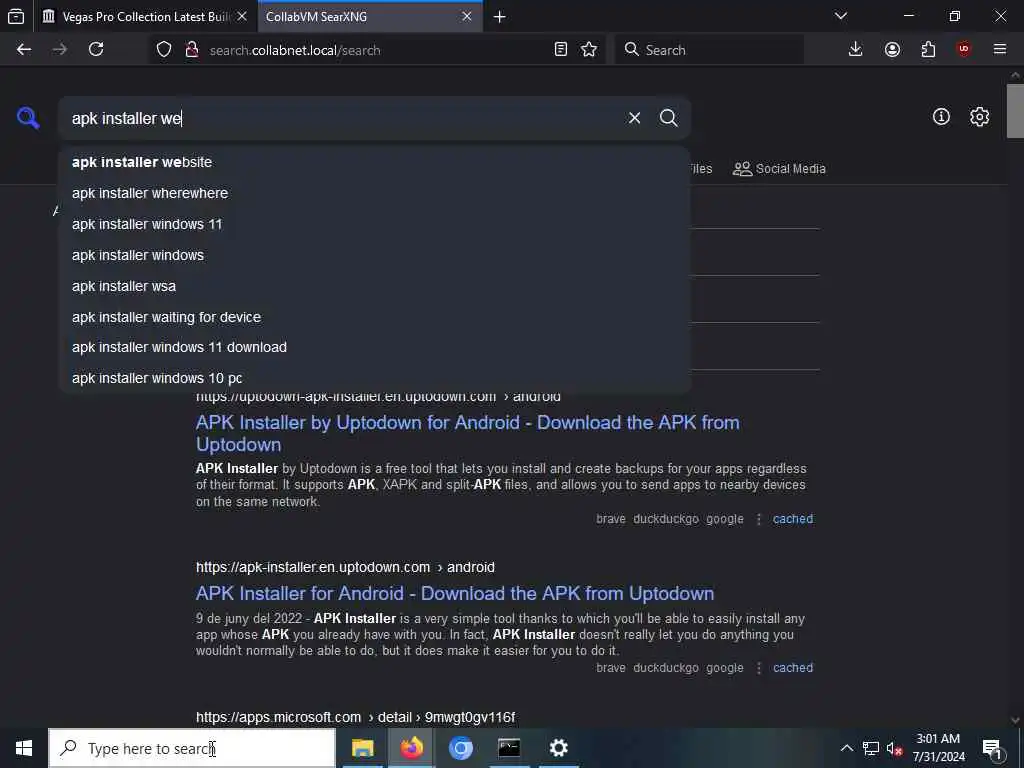Reload the current page
The width and height of the screenshot is (1024, 768).
96,50
